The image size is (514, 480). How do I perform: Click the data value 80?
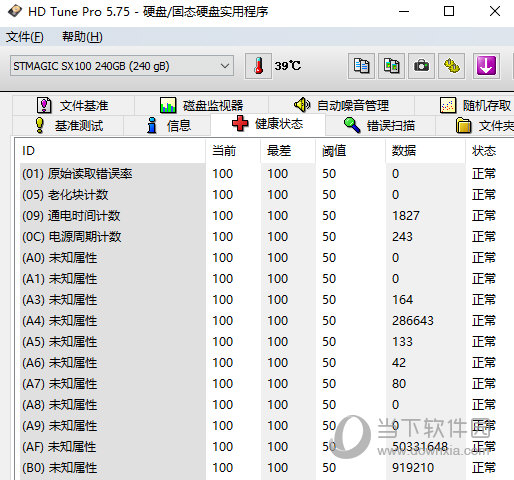399,384
